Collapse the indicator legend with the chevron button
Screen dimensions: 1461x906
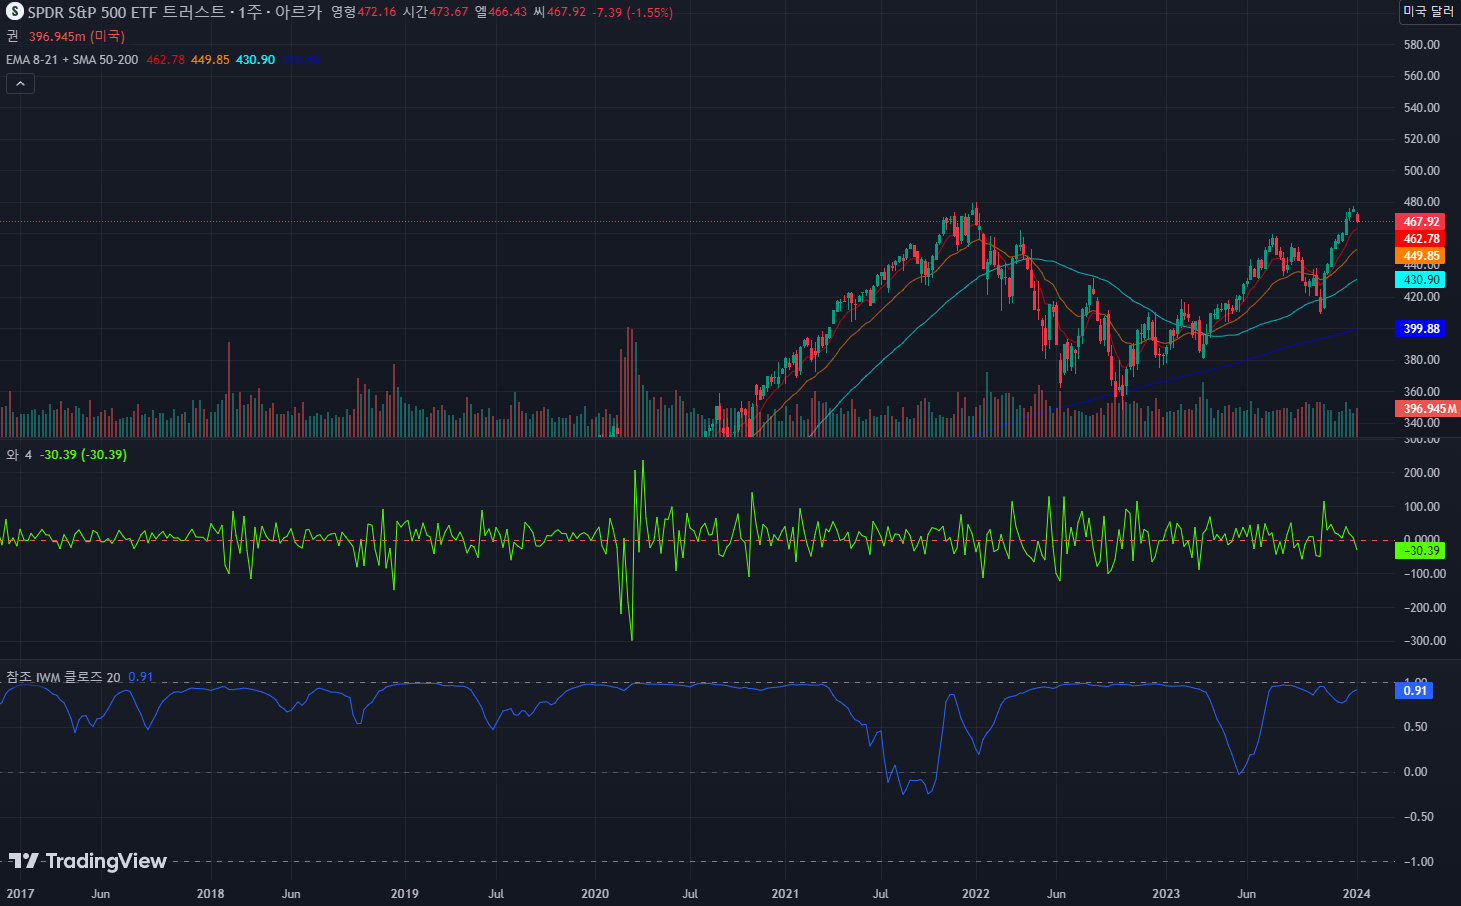pyautogui.click(x=20, y=84)
